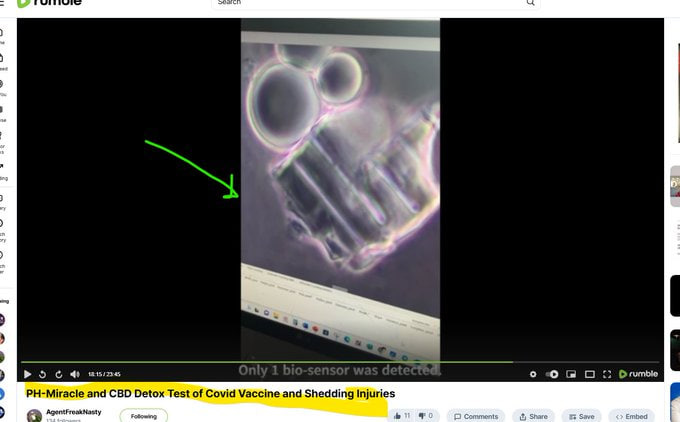
Task: Click the thumbs-down dislike button
Action: tap(425, 416)
